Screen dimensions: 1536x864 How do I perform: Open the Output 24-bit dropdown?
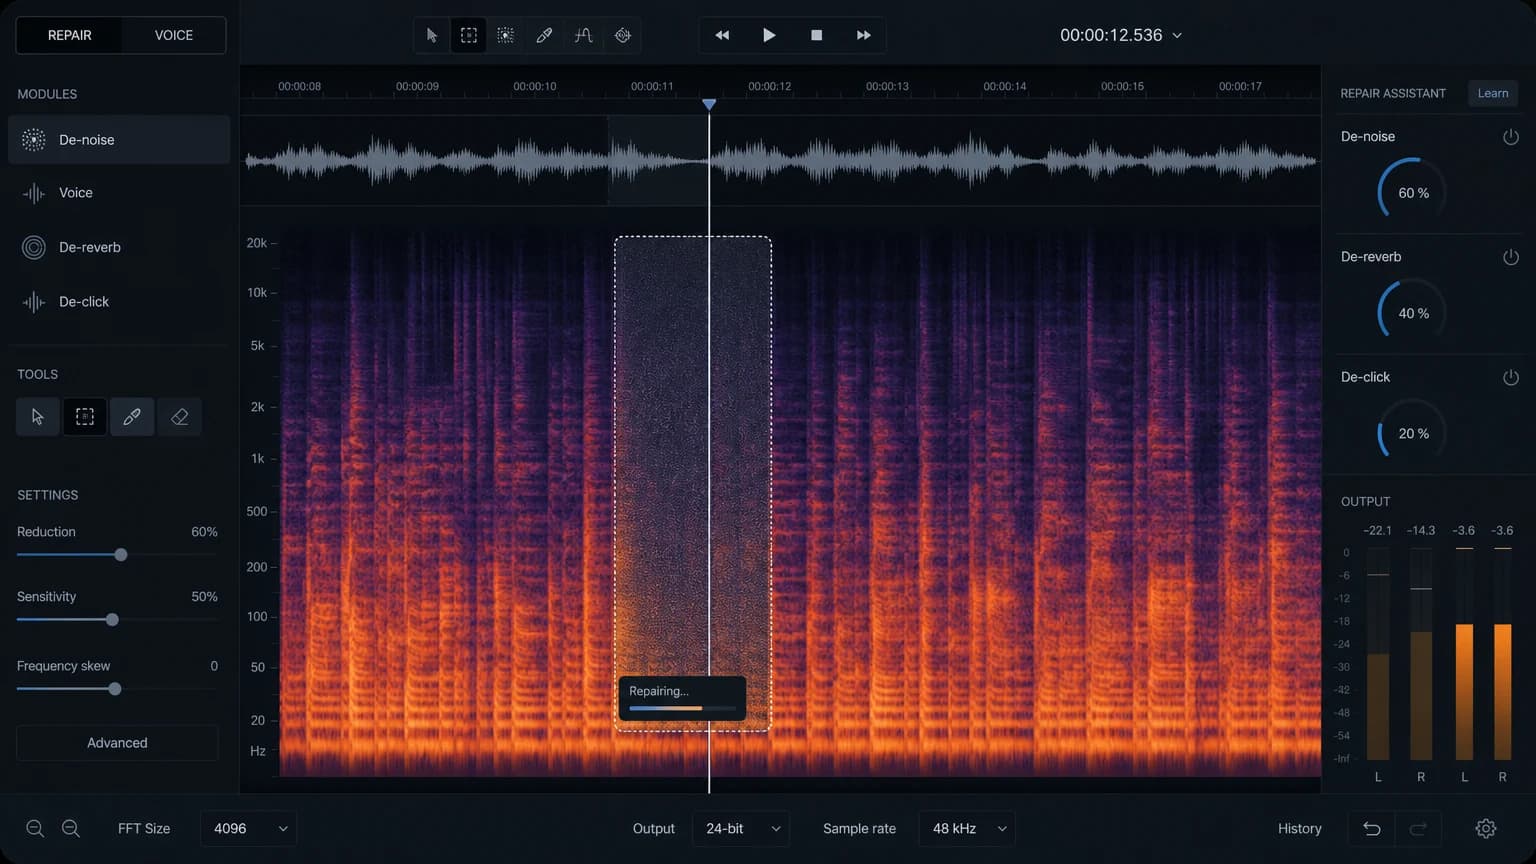click(740, 828)
